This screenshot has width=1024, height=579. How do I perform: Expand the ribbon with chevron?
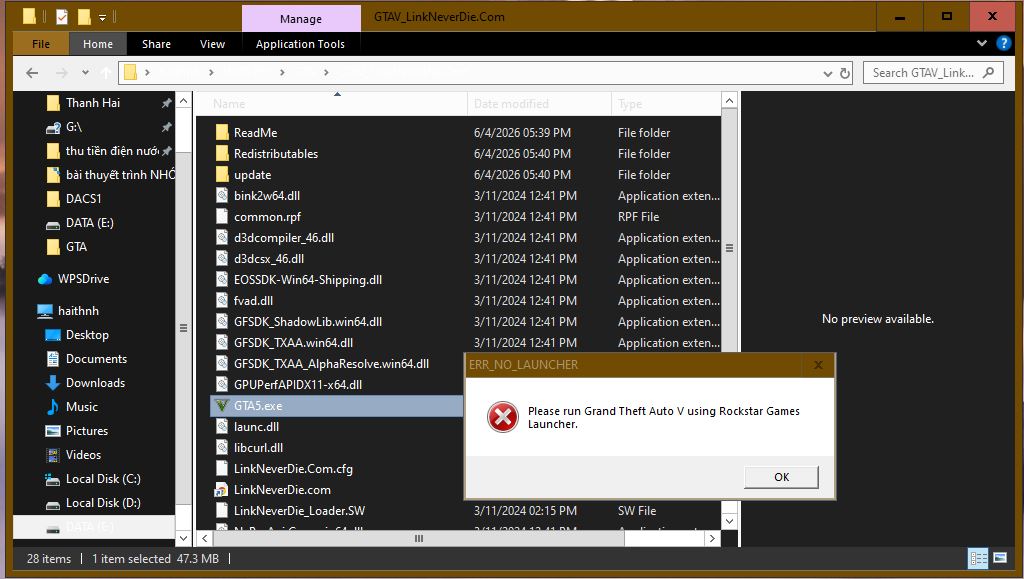click(982, 43)
